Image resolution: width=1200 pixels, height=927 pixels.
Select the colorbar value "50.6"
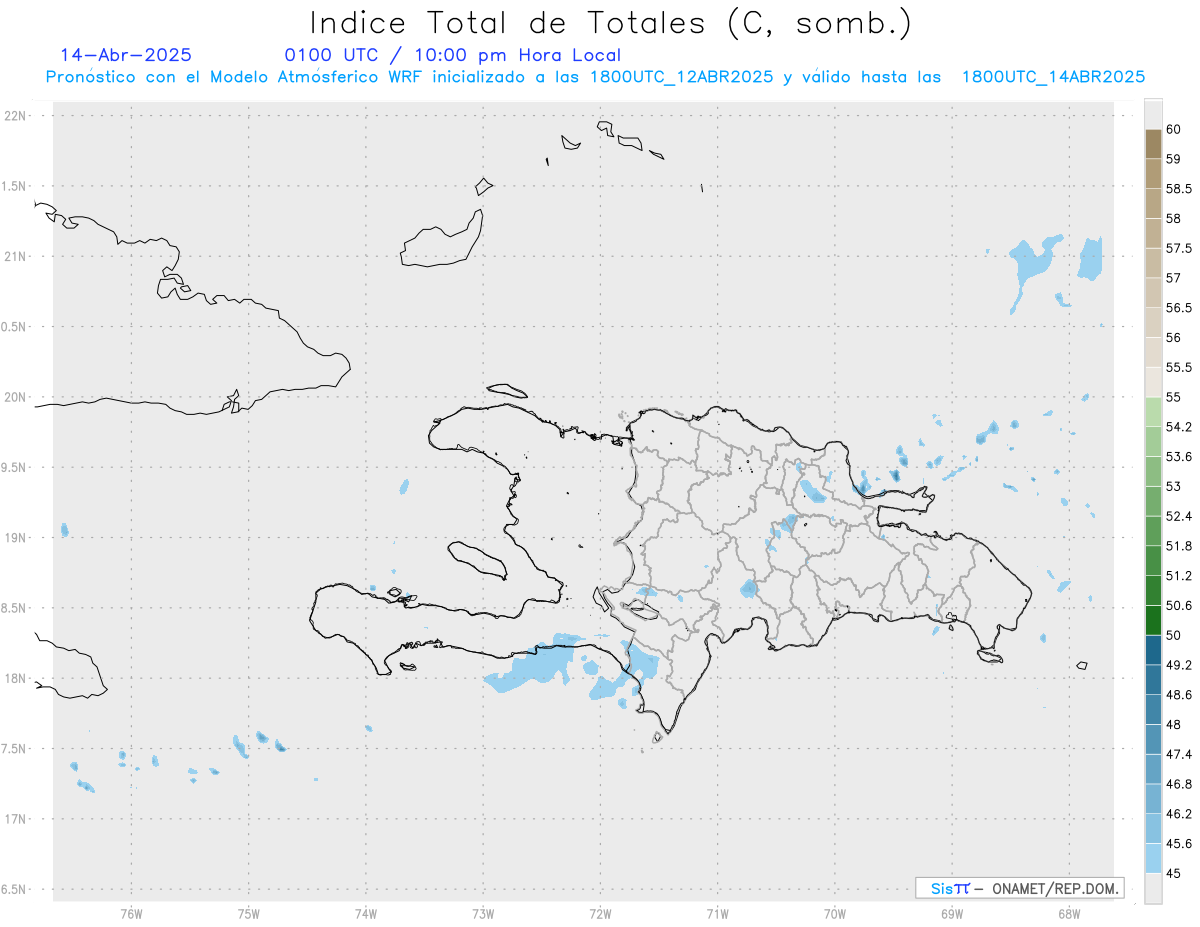tap(1178, 605)
